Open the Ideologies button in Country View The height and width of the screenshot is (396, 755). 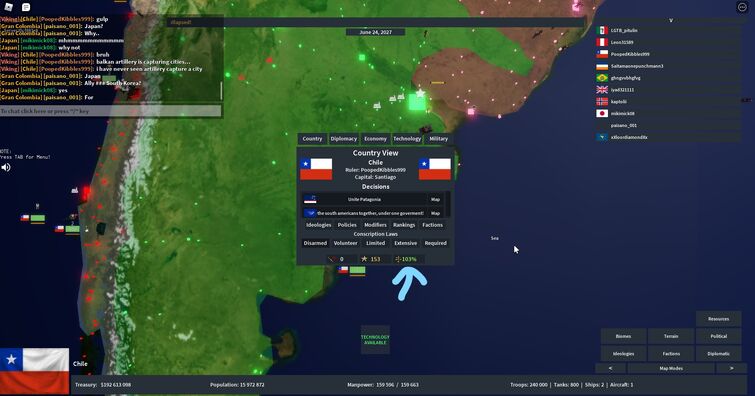pos(318,225)
